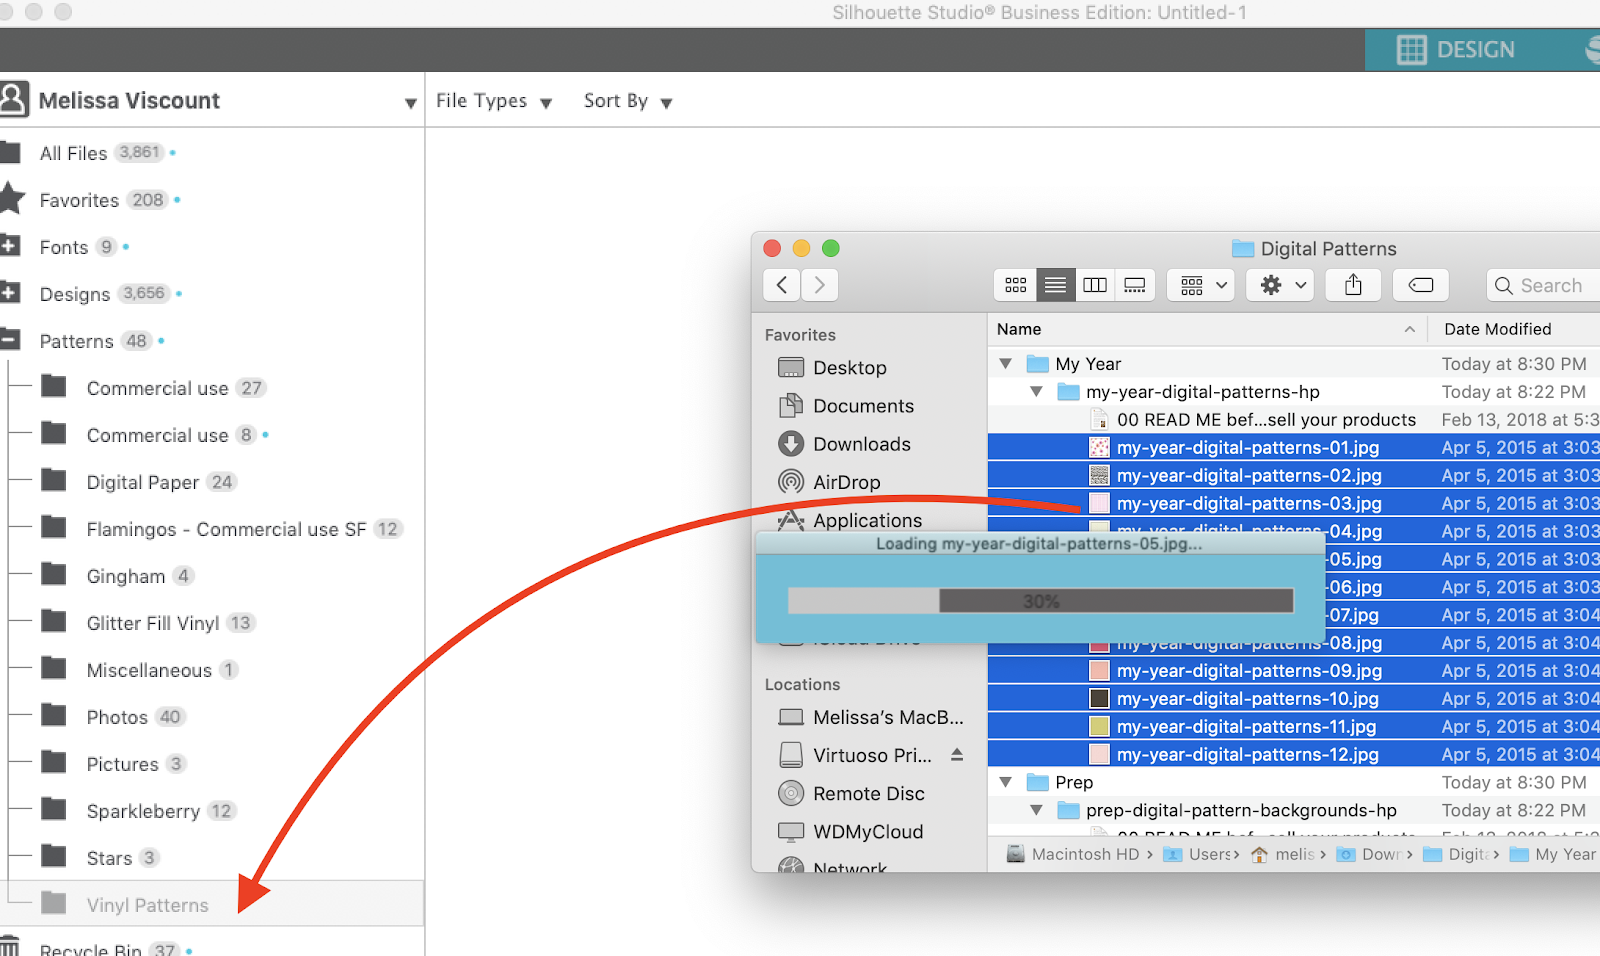Image resolution: width=1600 pixels, height=956 pixels.
Task: Open Downloads in Finder sidebar
Action: [844, 443]
